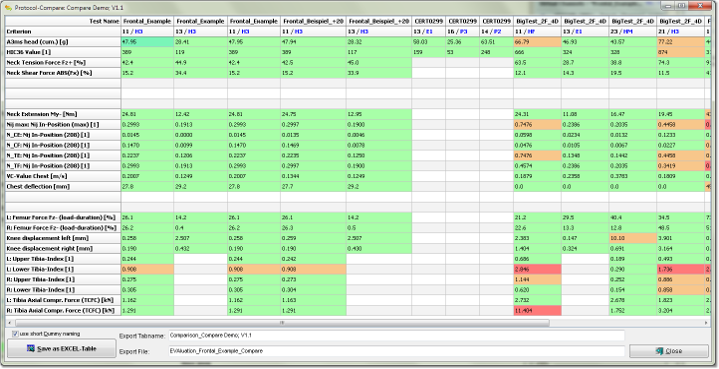Screen dimensions: 719x369
Task: Click the door icon on Close button
Action: tap(659, 351)
